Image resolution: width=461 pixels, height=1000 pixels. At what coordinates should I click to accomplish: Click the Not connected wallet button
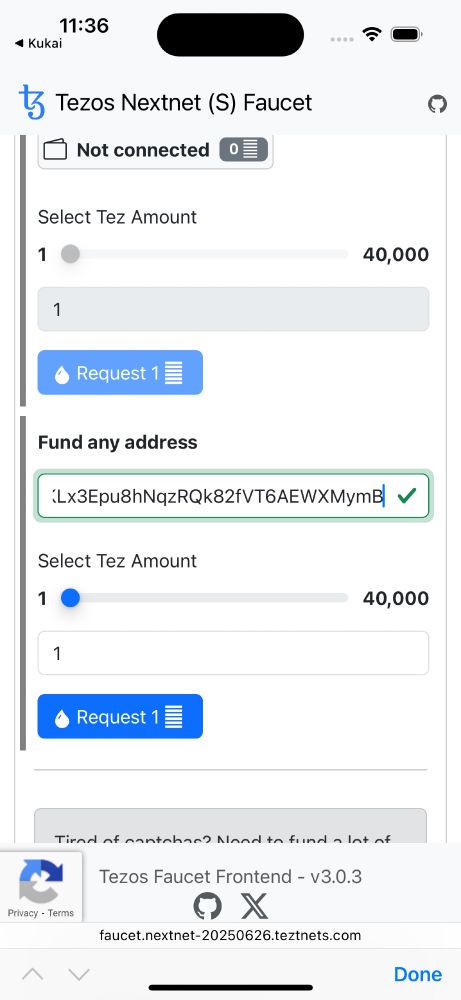tap(155, 151)
